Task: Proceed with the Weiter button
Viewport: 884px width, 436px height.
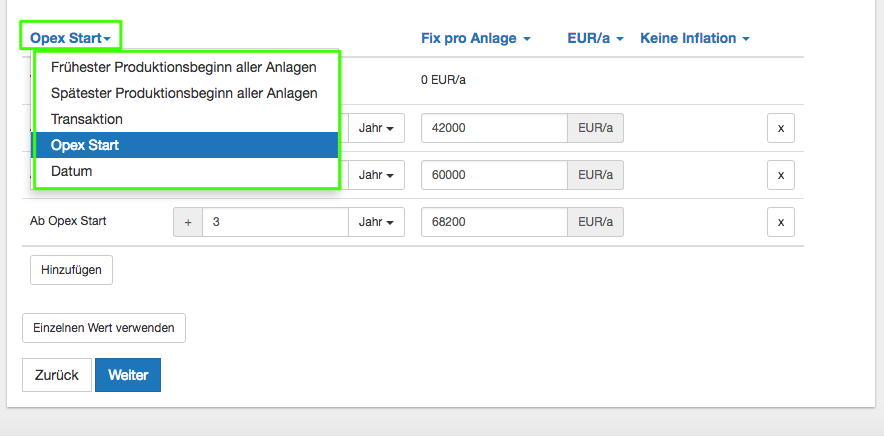Action: [128, 375]
